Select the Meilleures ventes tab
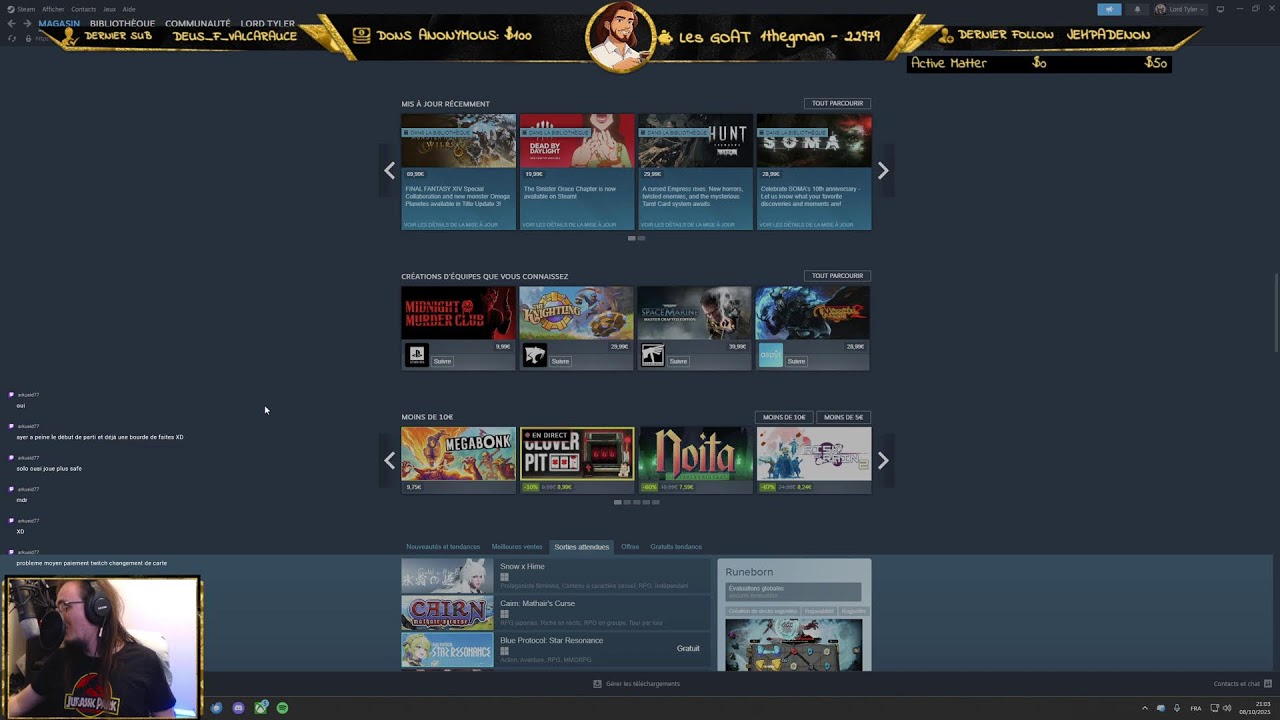The width and height of the screenshot is (1280, 720). point(517,547)
